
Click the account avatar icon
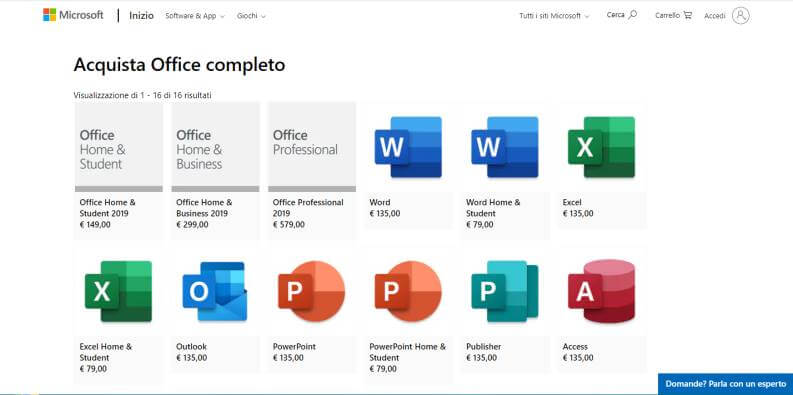click(741, 16)
